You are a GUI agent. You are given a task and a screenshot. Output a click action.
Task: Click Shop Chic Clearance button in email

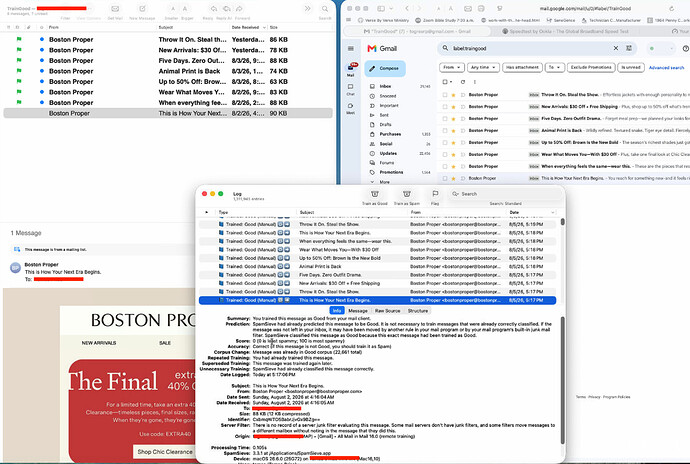(x=165, y=452)
